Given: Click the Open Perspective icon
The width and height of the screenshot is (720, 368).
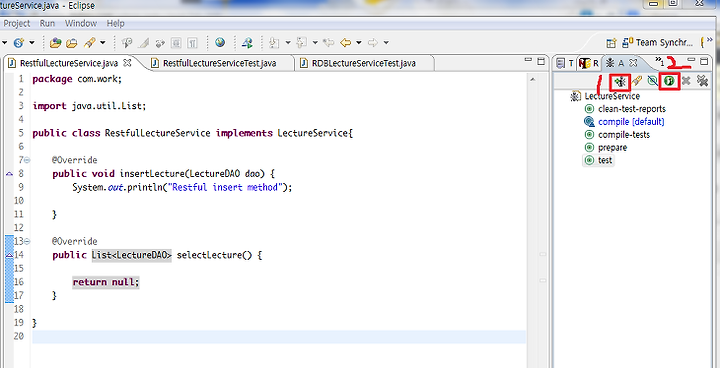Looking at the screenshot, I should 611,43.
